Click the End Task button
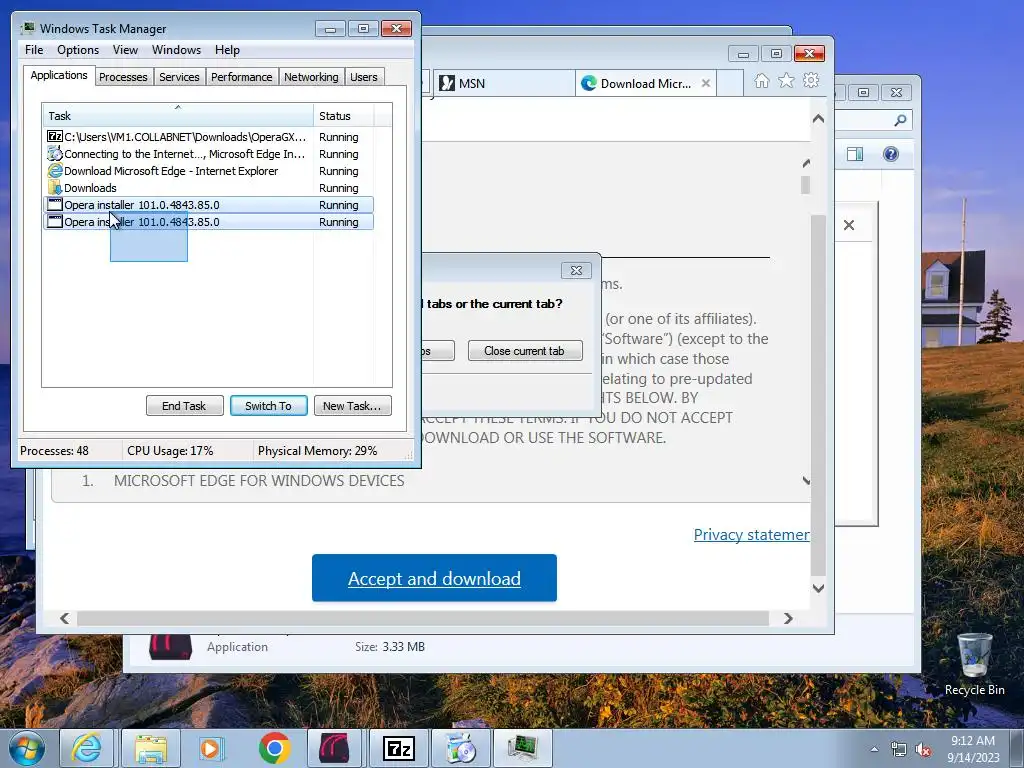1024x768 pixels. click(x=184, y=406)
